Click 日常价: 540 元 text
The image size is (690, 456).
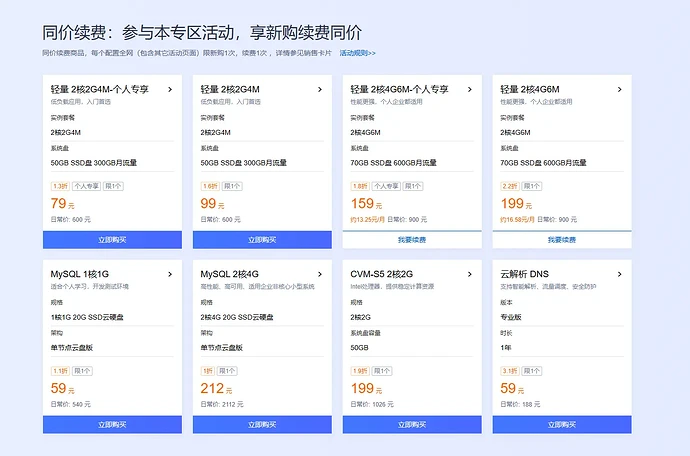click(x=70, y=404)
